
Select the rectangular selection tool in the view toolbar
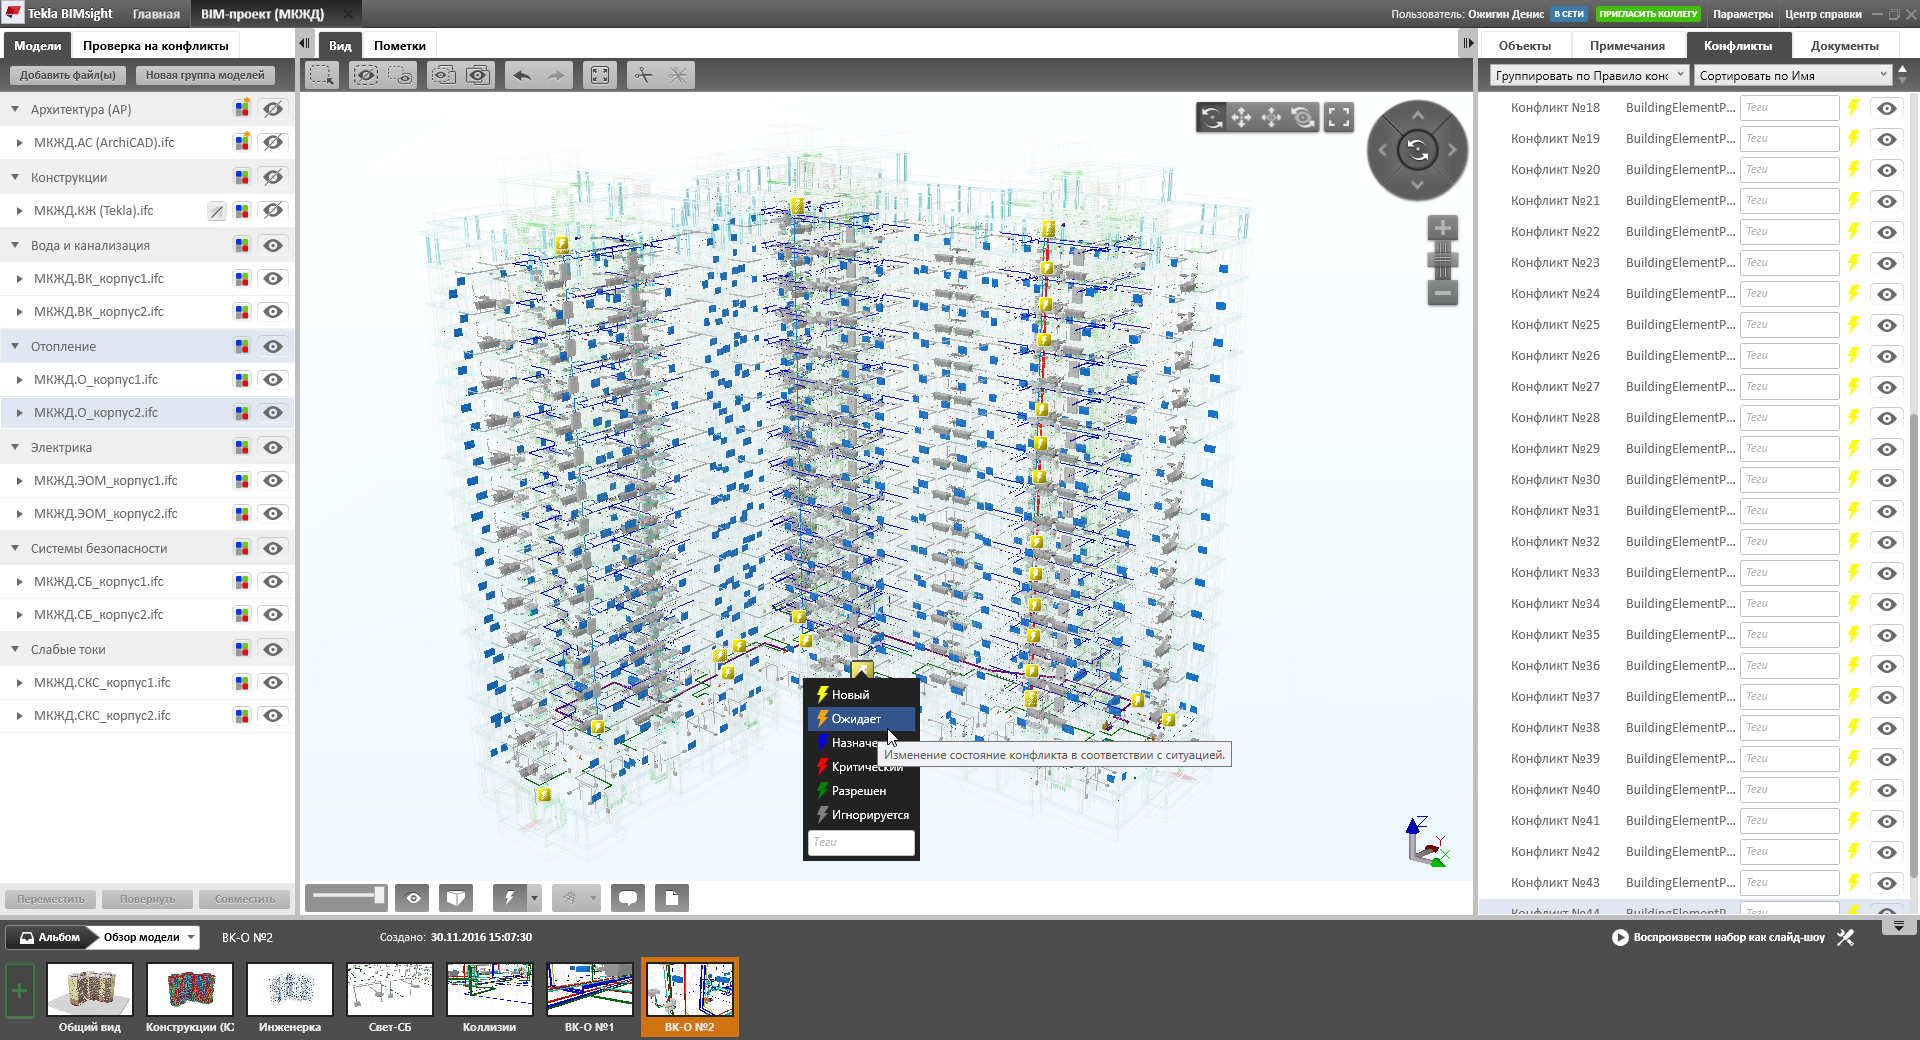coord(321,75)
